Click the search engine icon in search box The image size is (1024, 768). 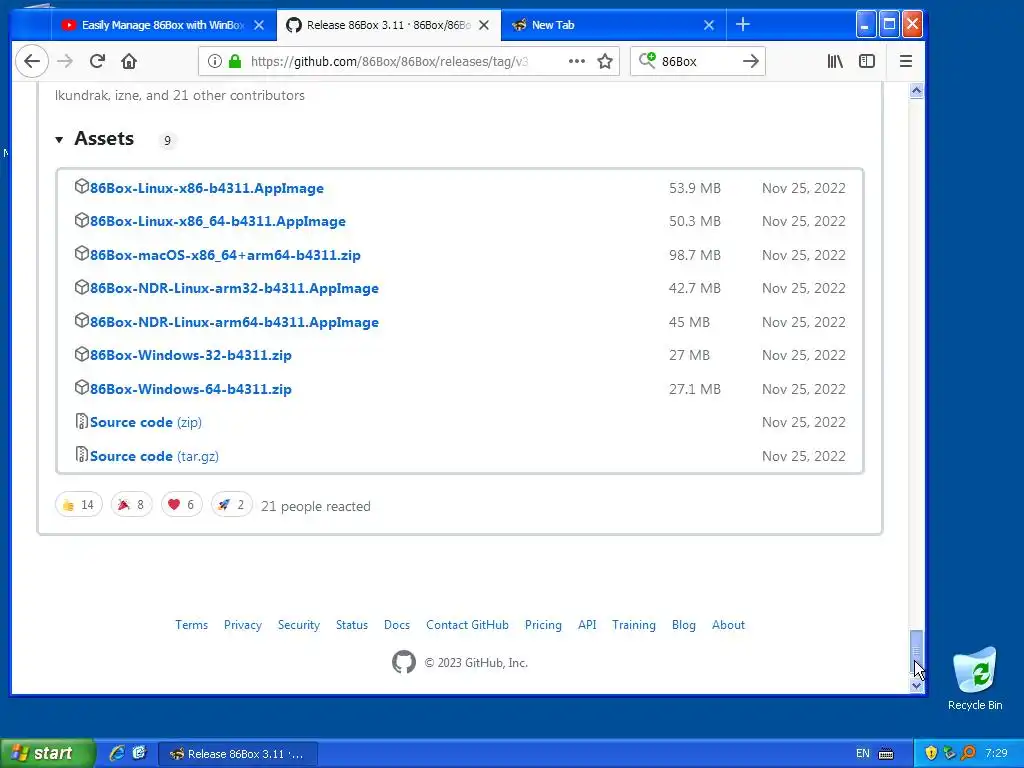[x=647, y=61]
